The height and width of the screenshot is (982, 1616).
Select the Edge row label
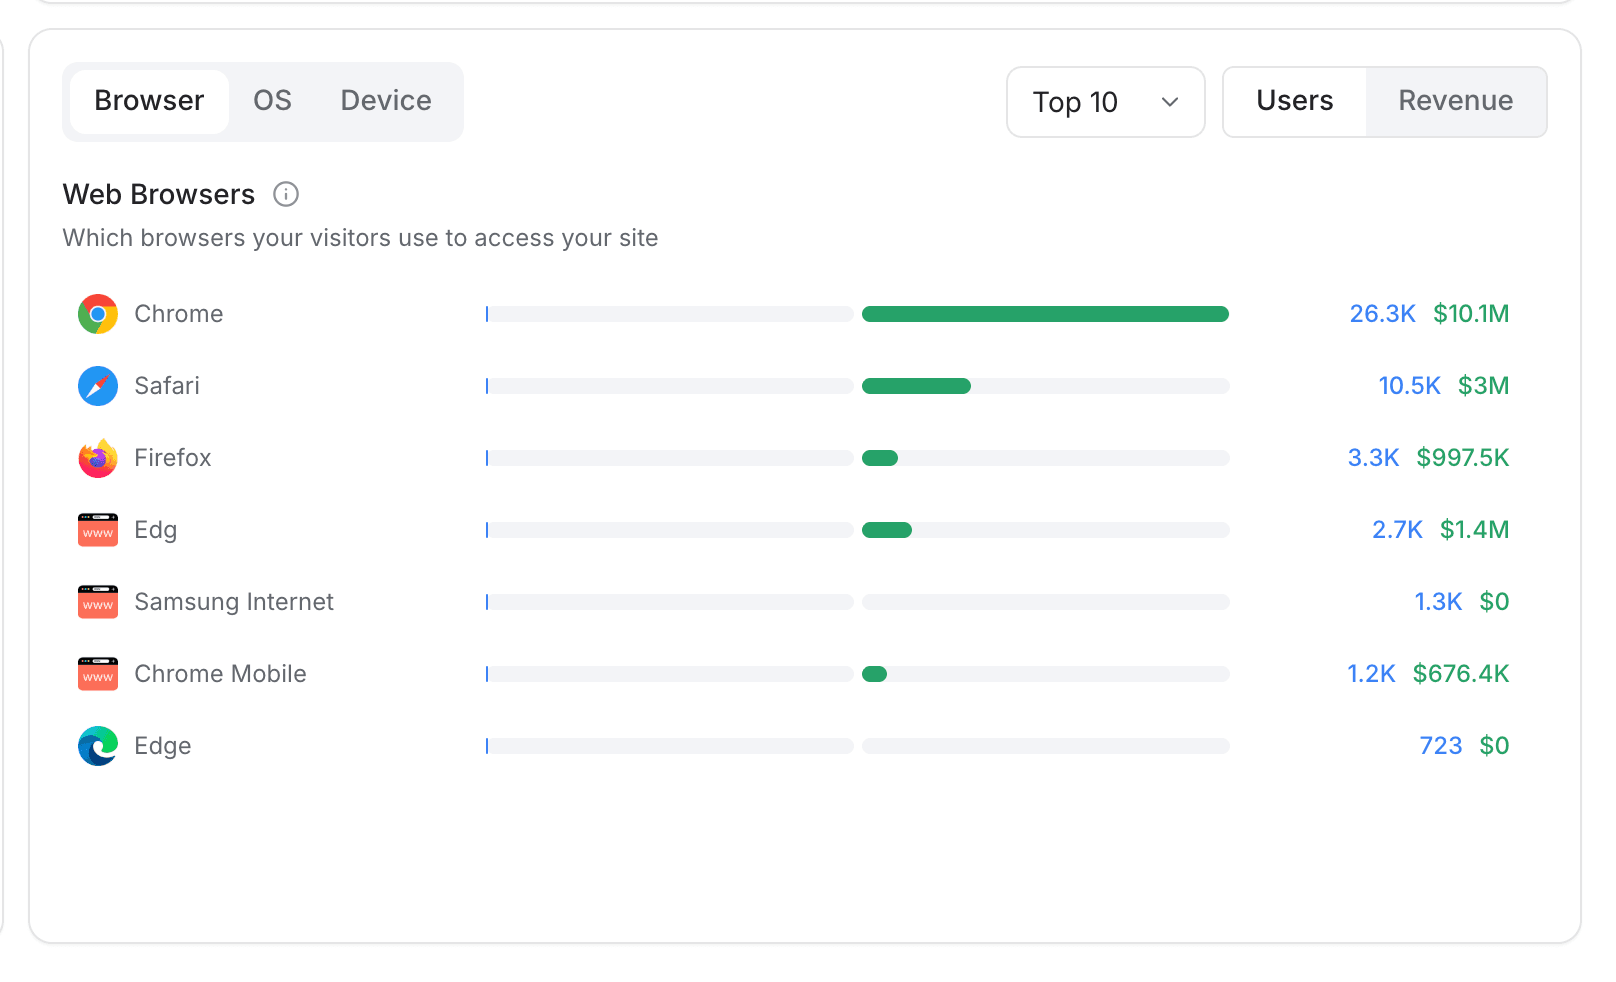(163, 746)
